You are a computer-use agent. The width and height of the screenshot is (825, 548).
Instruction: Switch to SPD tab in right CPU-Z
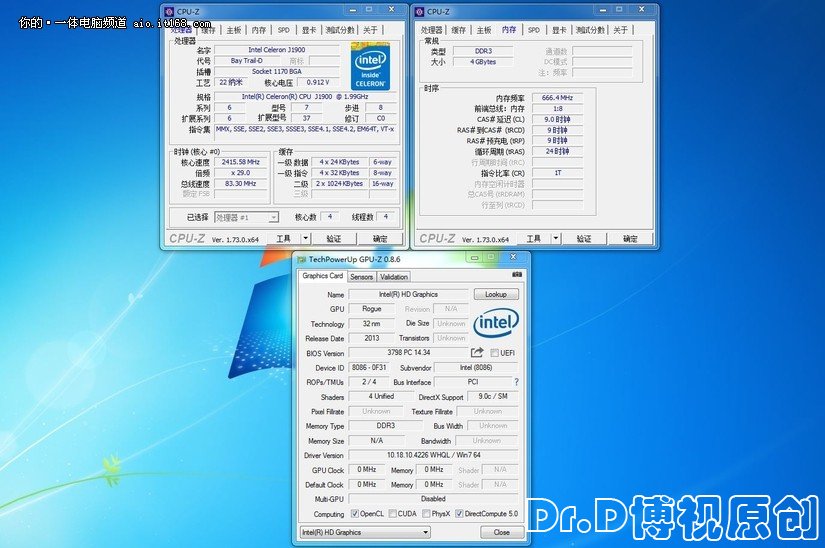coord(534,30)
